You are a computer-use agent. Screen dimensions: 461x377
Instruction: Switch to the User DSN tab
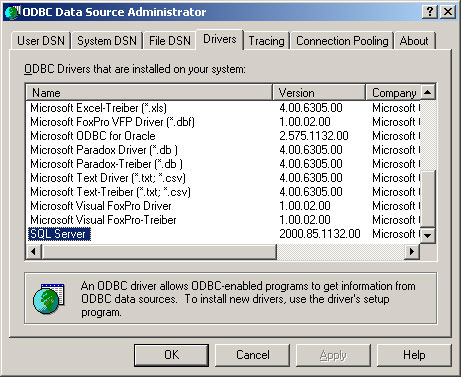[41, 41]
